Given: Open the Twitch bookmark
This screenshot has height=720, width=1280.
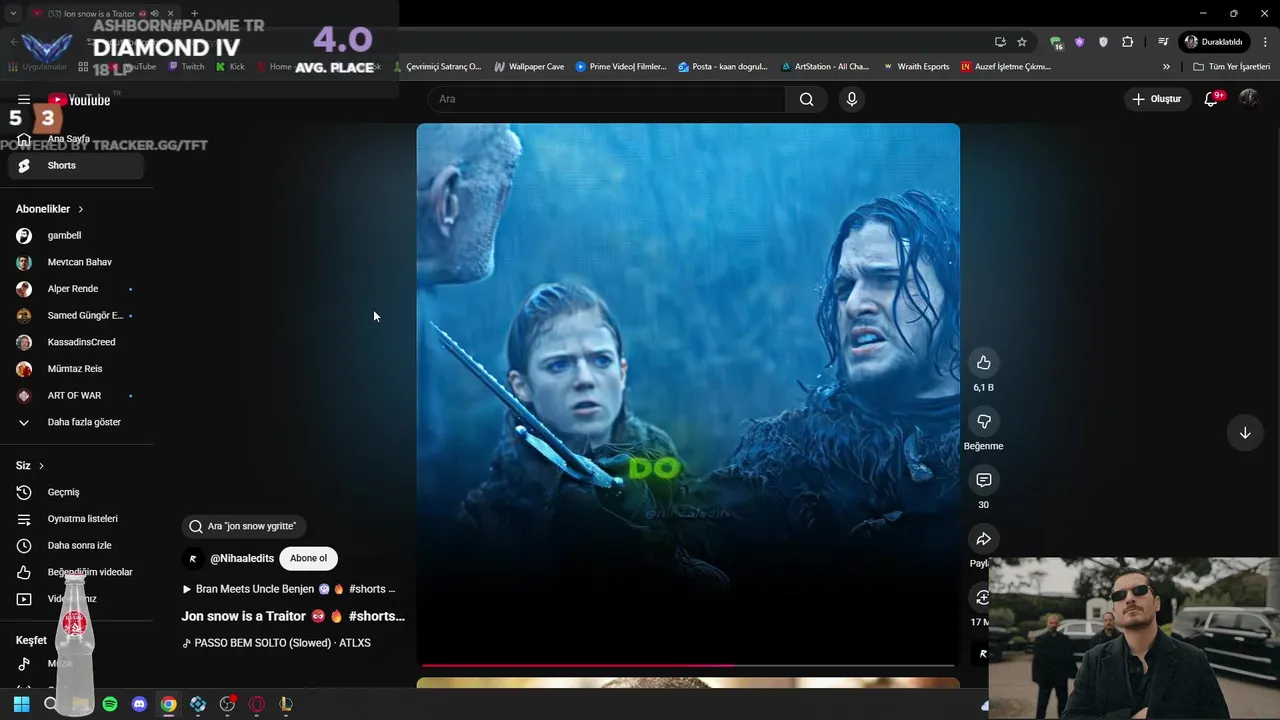Looking at the screenshot, I should point(186,67).
